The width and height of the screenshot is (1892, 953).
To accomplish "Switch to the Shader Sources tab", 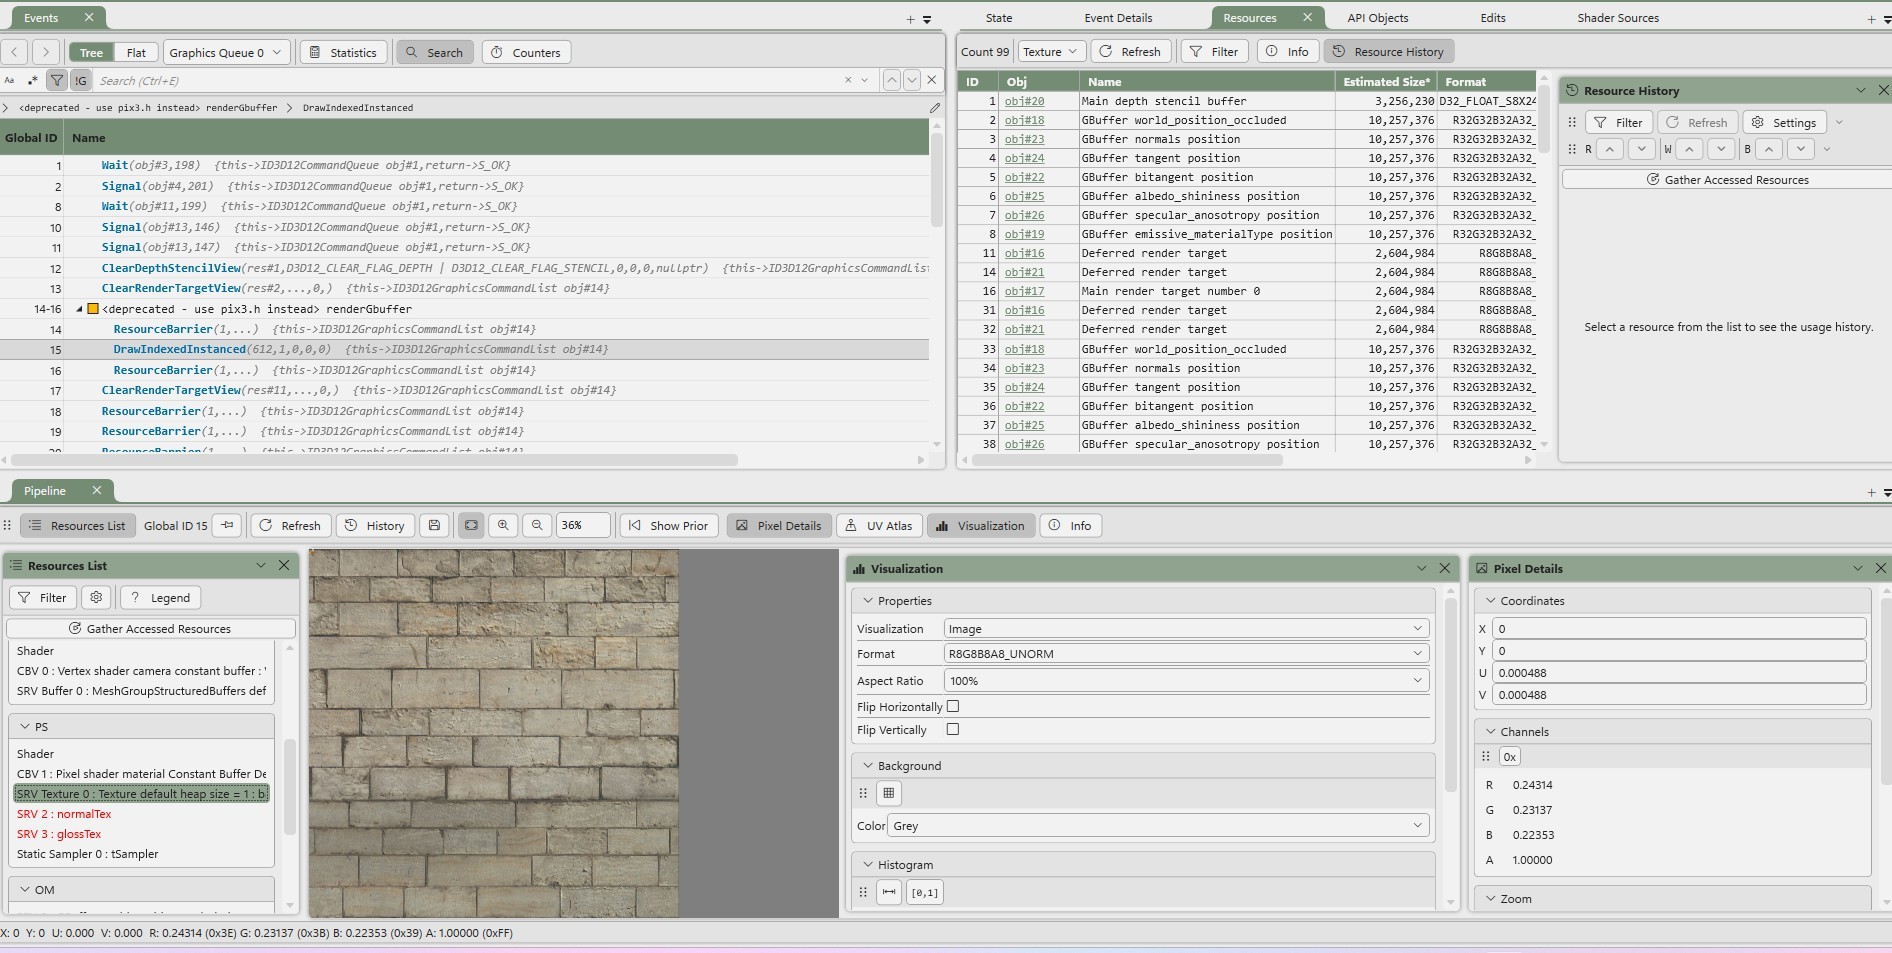I will [1617, 18].
